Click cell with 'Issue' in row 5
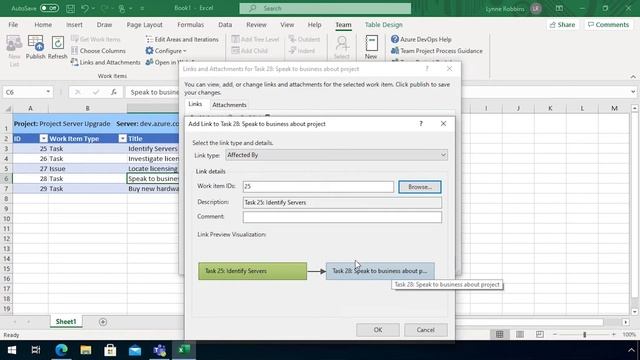Screen dimensions: 640x360 point(87,169)
